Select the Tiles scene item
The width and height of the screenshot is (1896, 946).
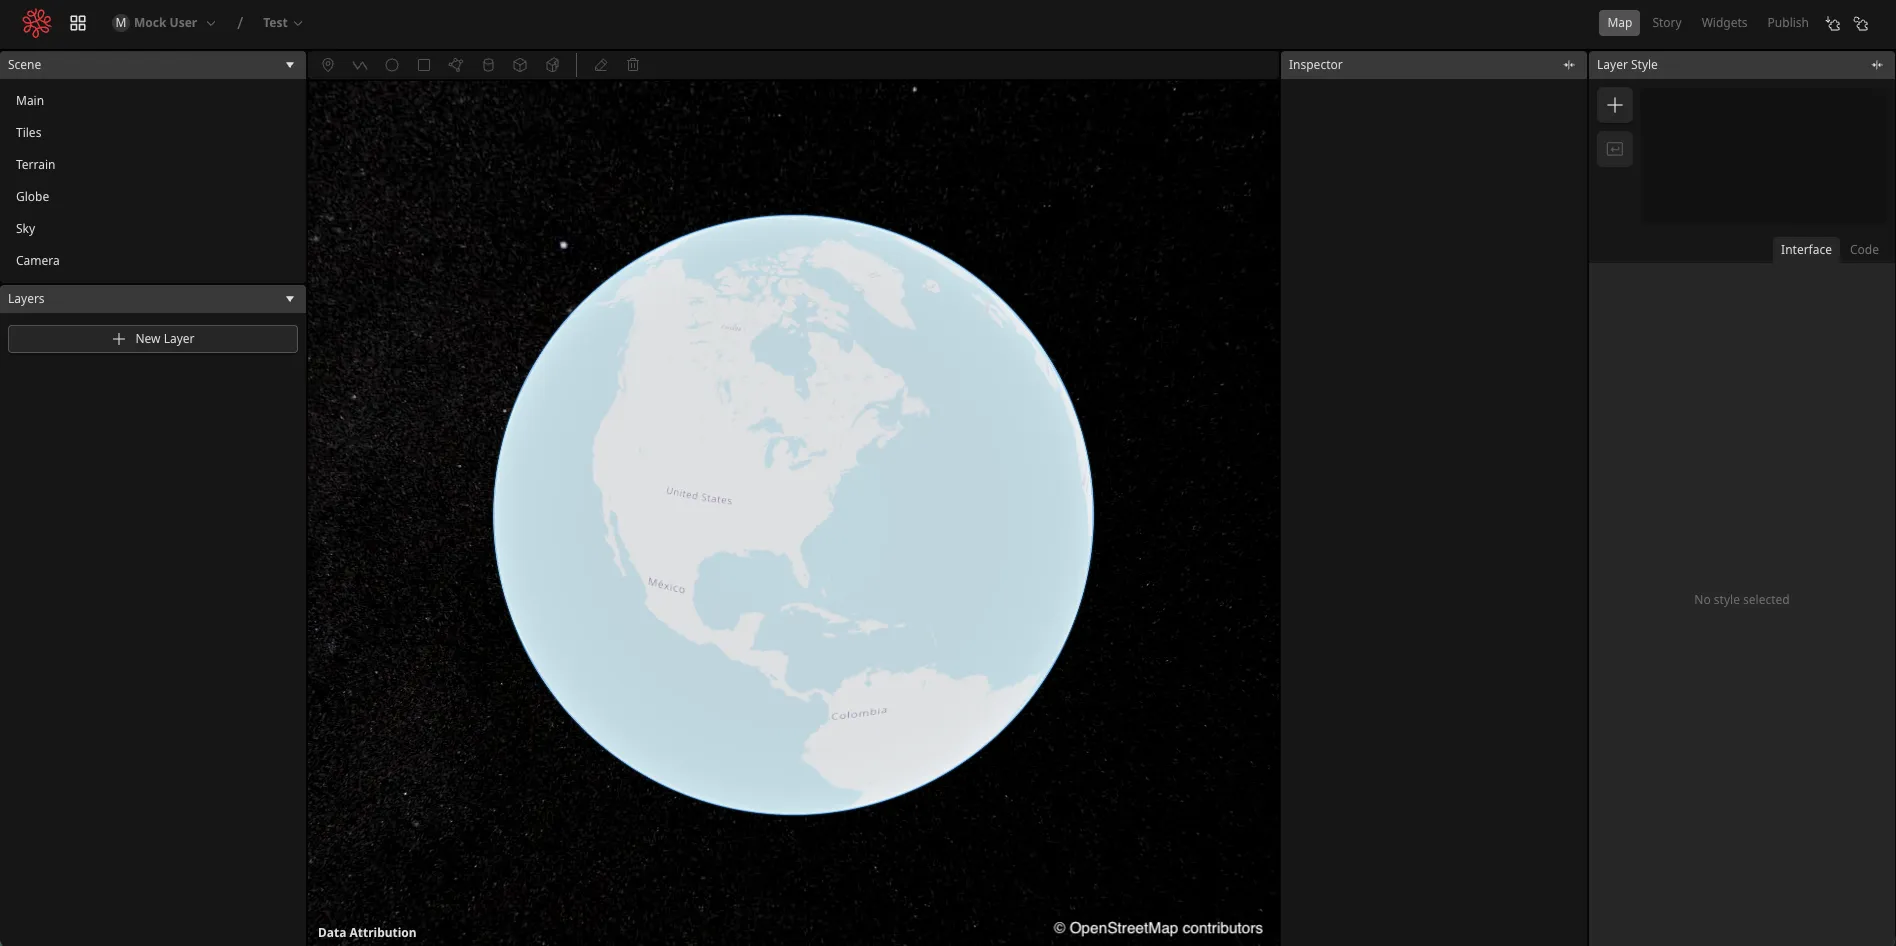click(x=153, y=133)
